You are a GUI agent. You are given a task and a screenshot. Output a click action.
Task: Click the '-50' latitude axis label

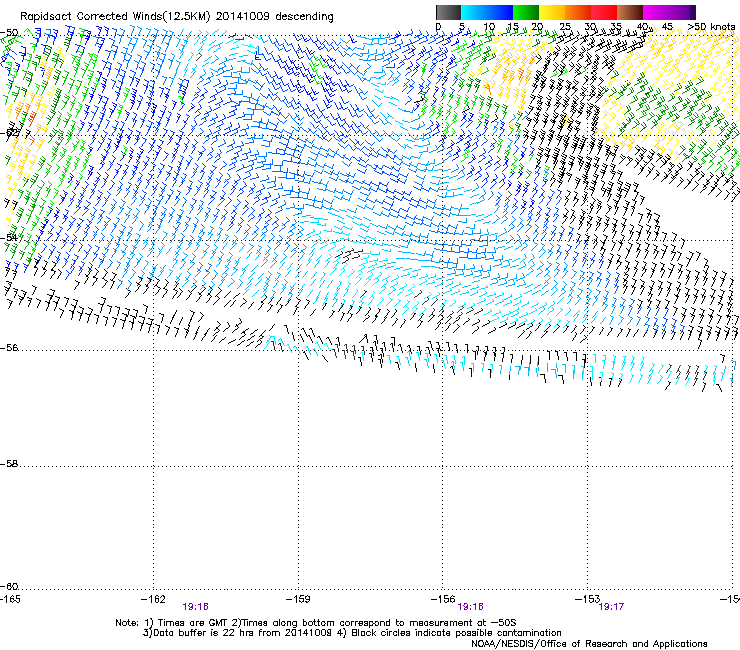tap(9, 33)
